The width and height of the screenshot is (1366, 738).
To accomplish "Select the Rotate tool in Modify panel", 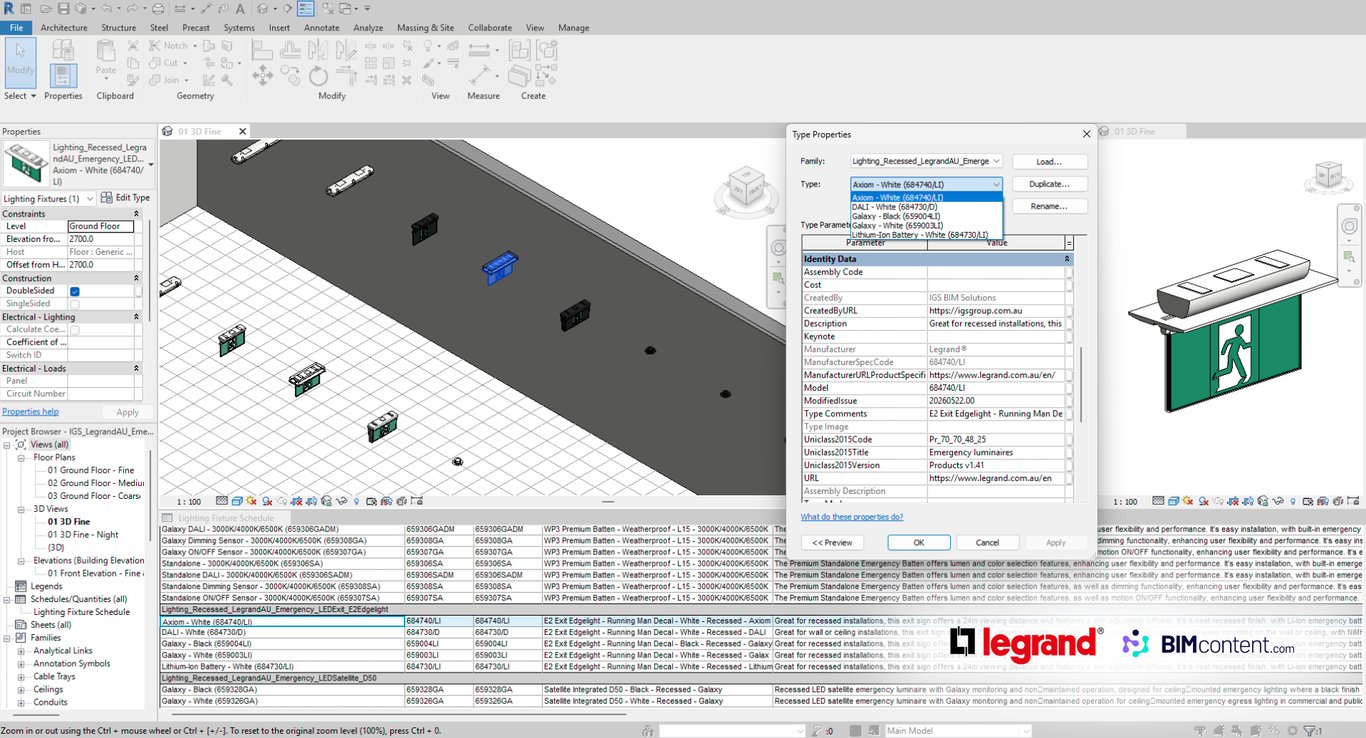I will 318,75.
